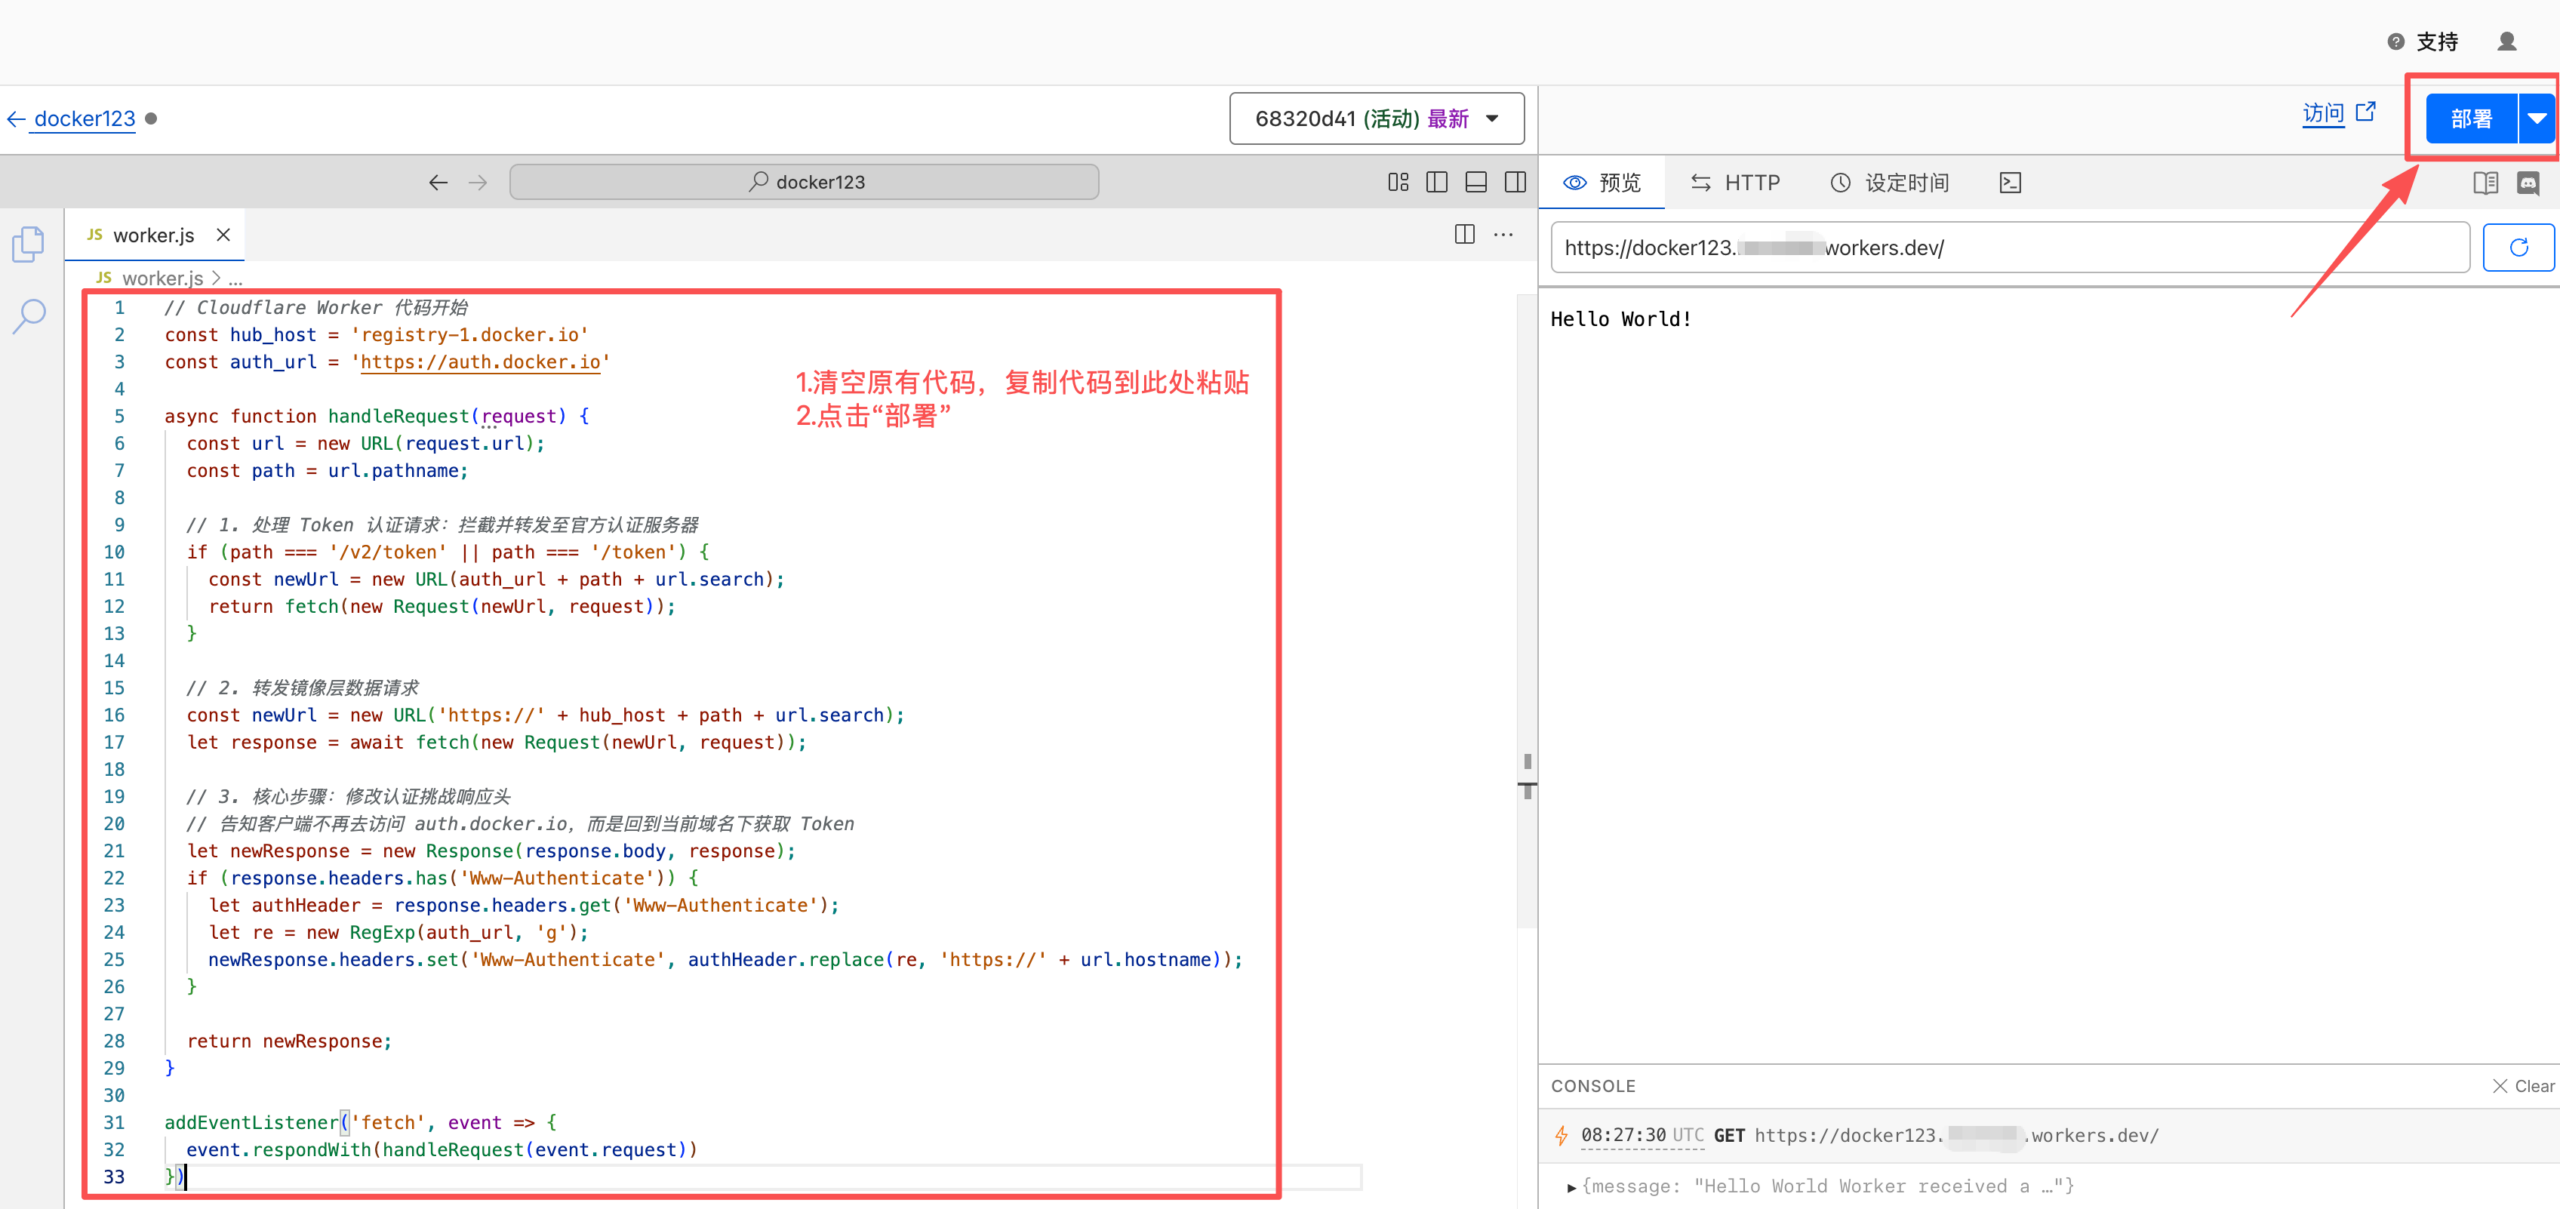Switch to the 预览 tab
The image size is (2560, 1209).
coord(1601,182)
